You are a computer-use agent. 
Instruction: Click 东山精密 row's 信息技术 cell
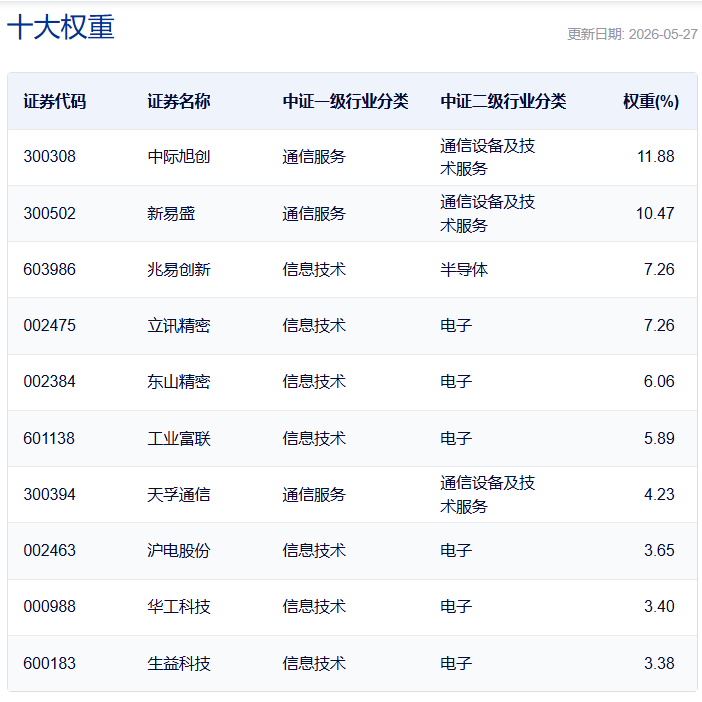(x=314, y=381)
